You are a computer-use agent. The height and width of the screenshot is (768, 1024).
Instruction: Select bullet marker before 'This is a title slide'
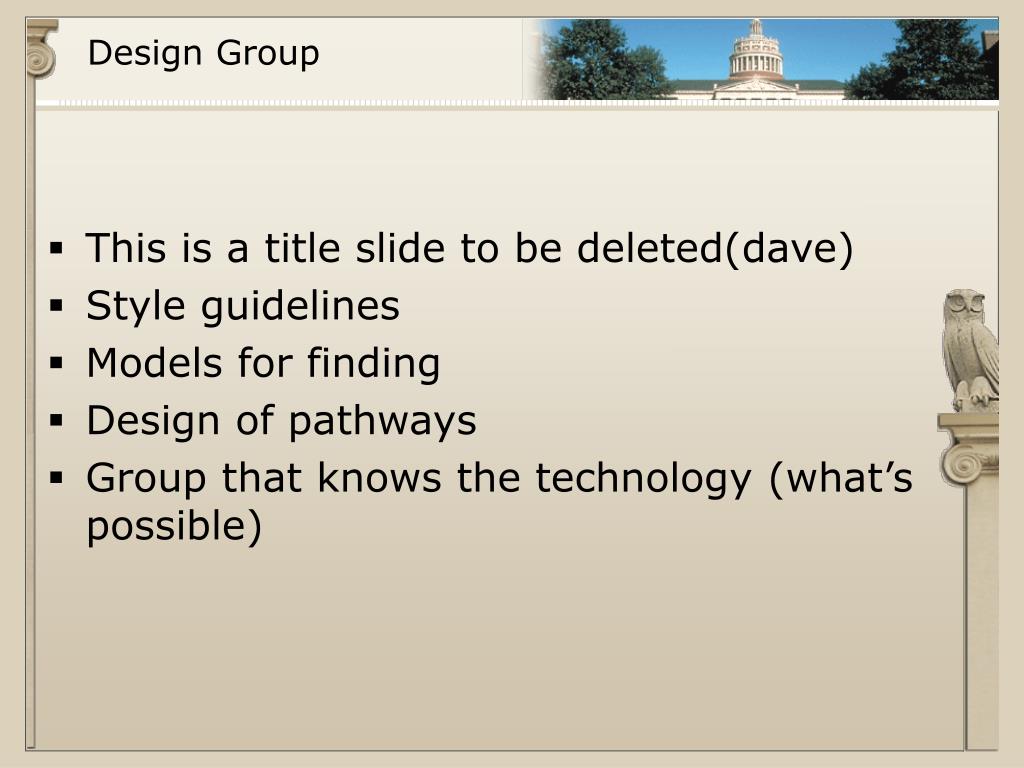click(57, 248)
